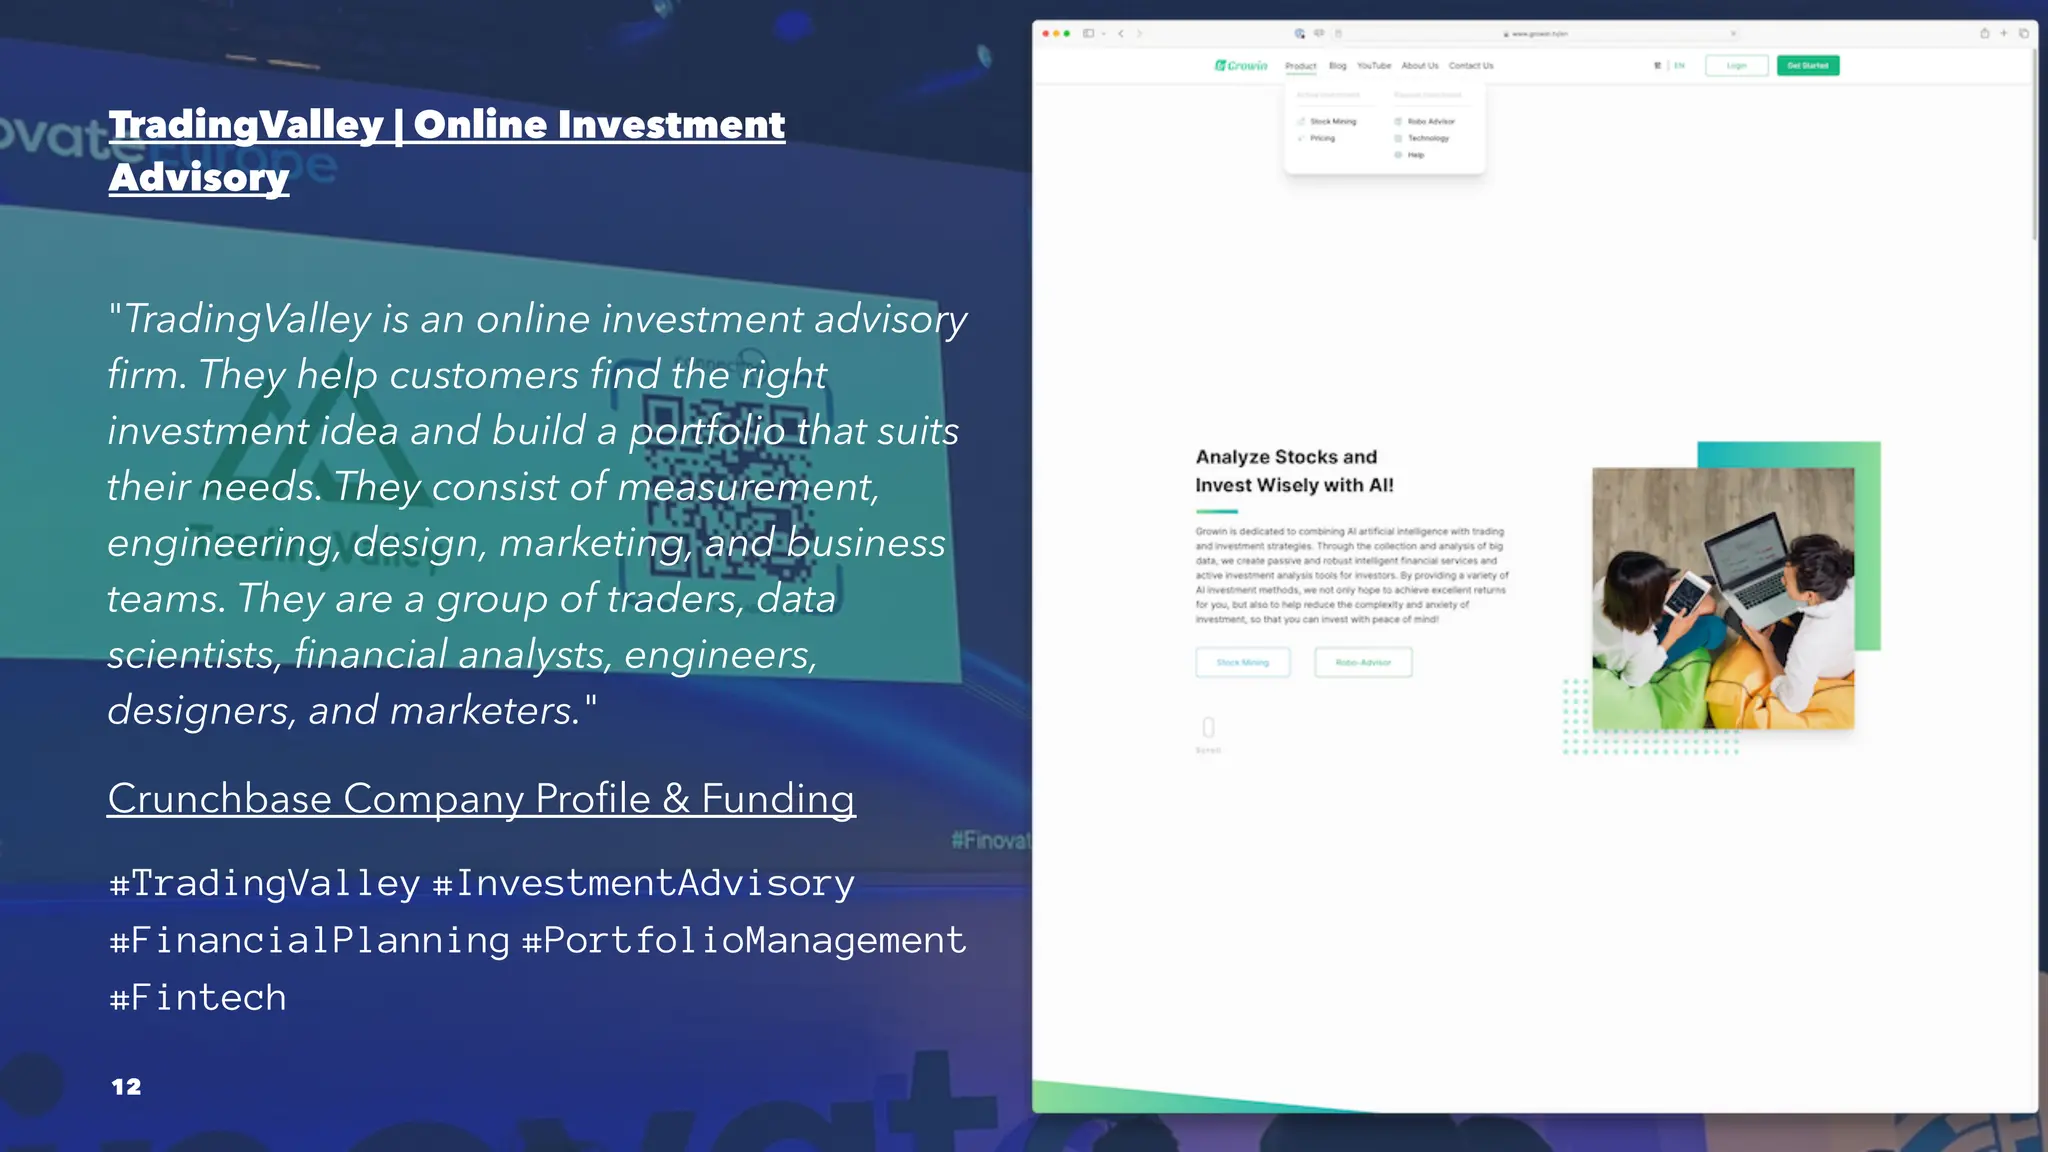
Task: Click the Growin logo
Action: point(1241,65)
